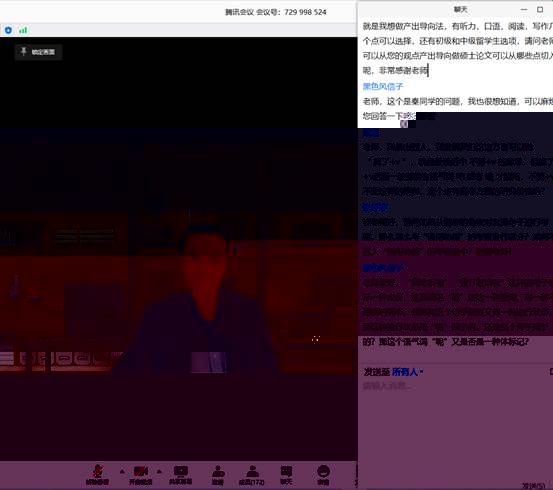The image size is (553, 490).
Task: Click the blue shield security icon
Action: pos(8,30)
